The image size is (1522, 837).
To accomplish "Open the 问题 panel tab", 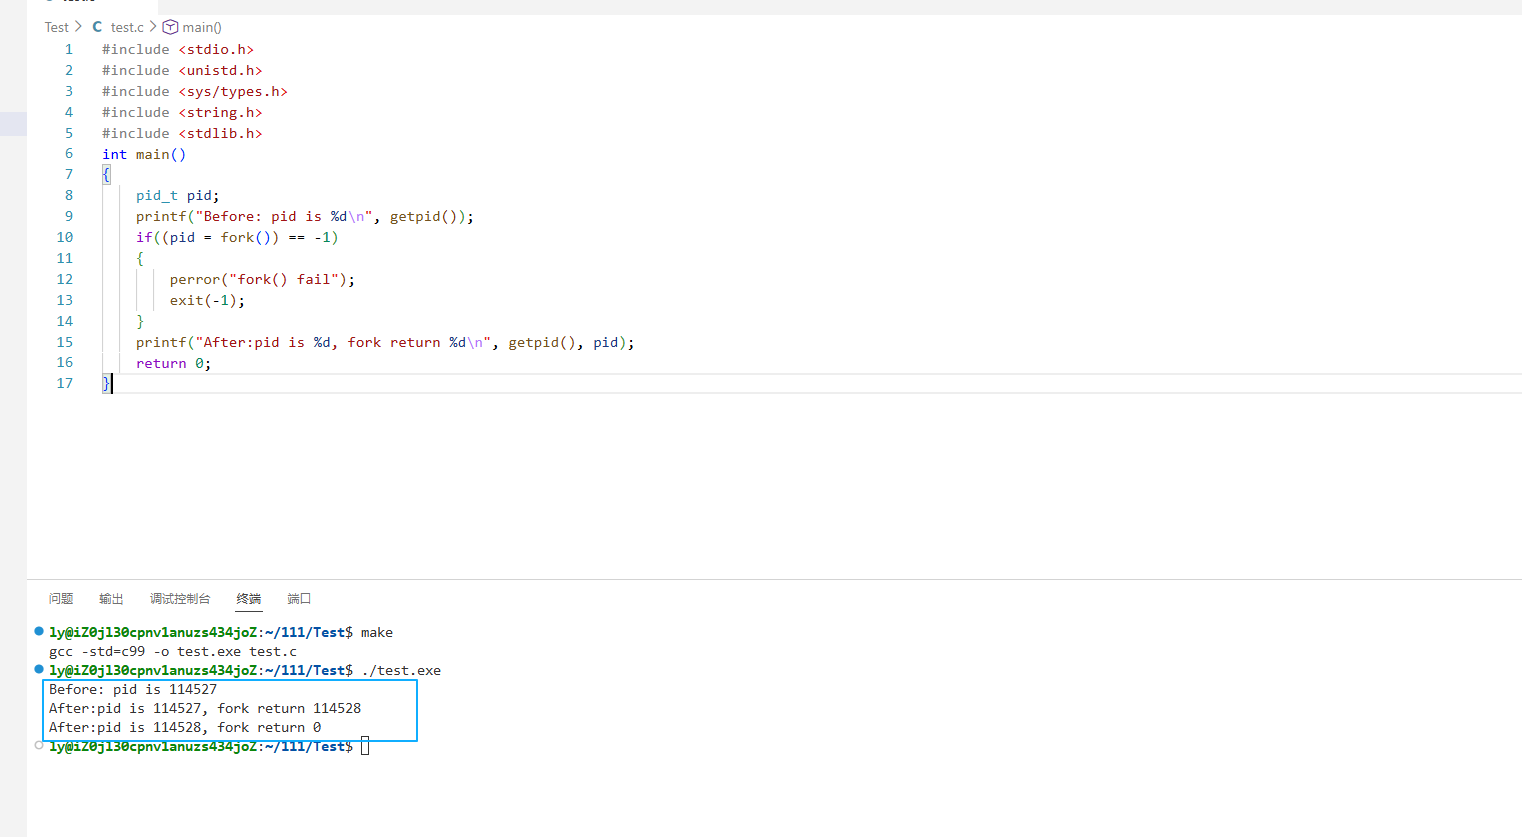I will pos(61,599).
